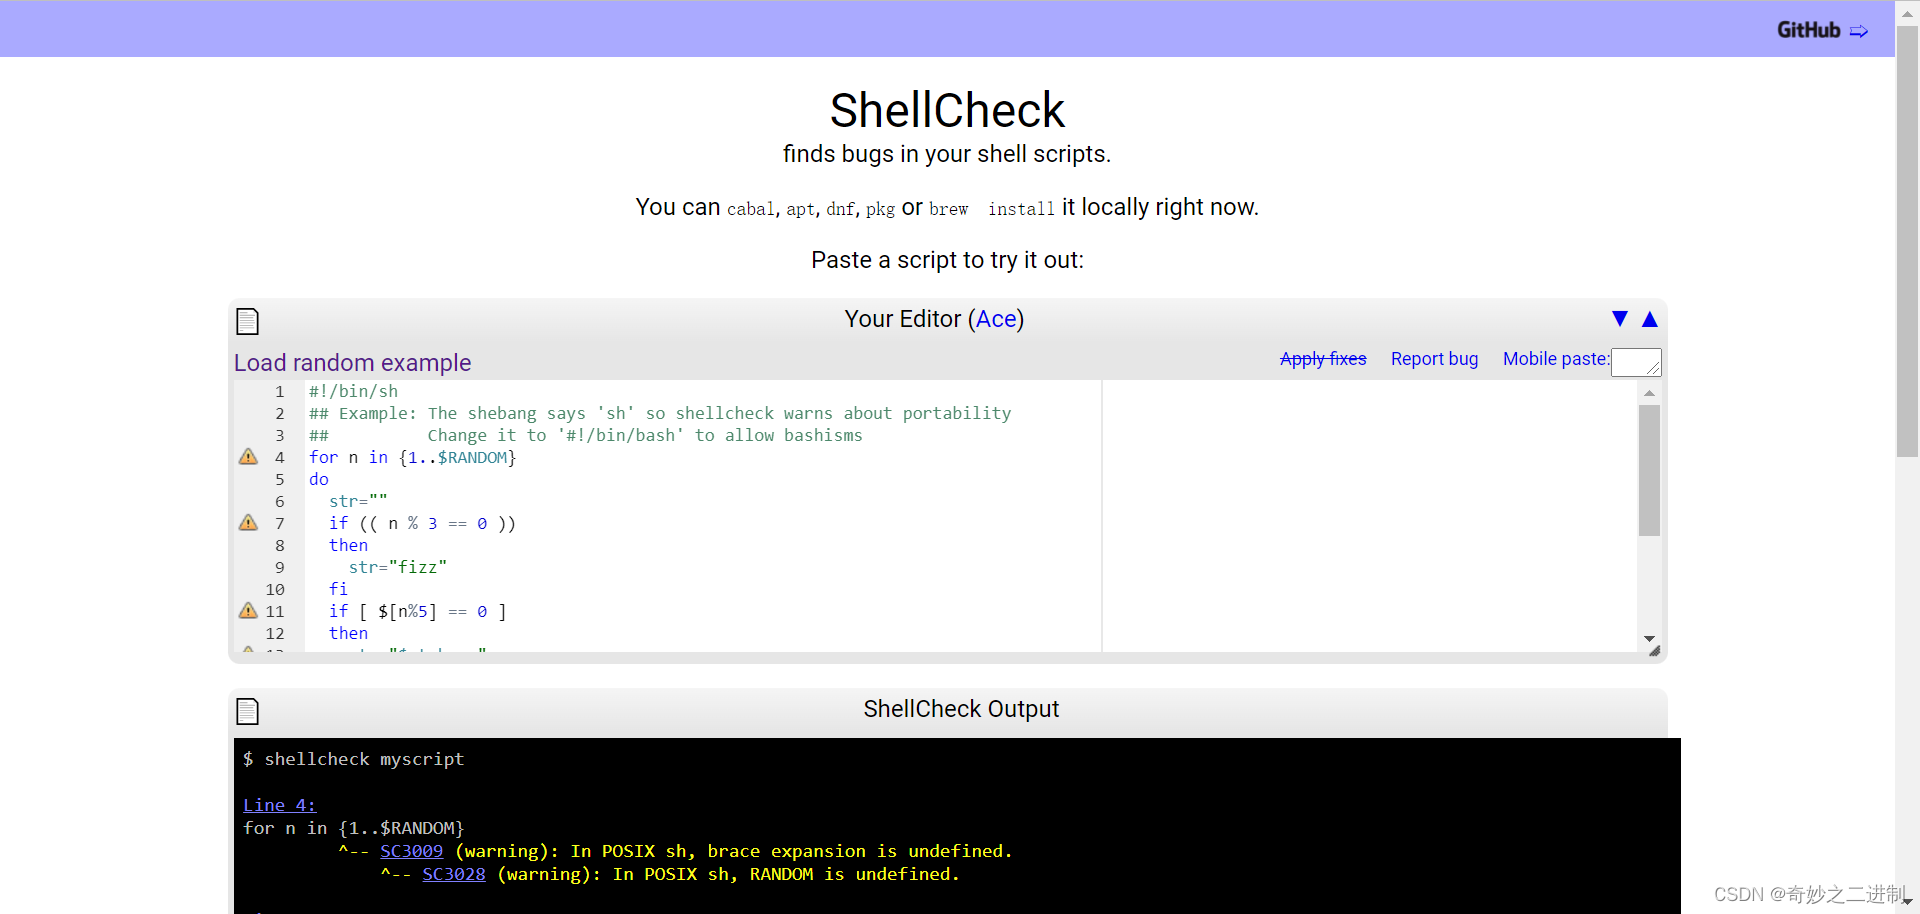
Task: Click the 'do' keyword on line 5
Action: (x=319, y=479)
